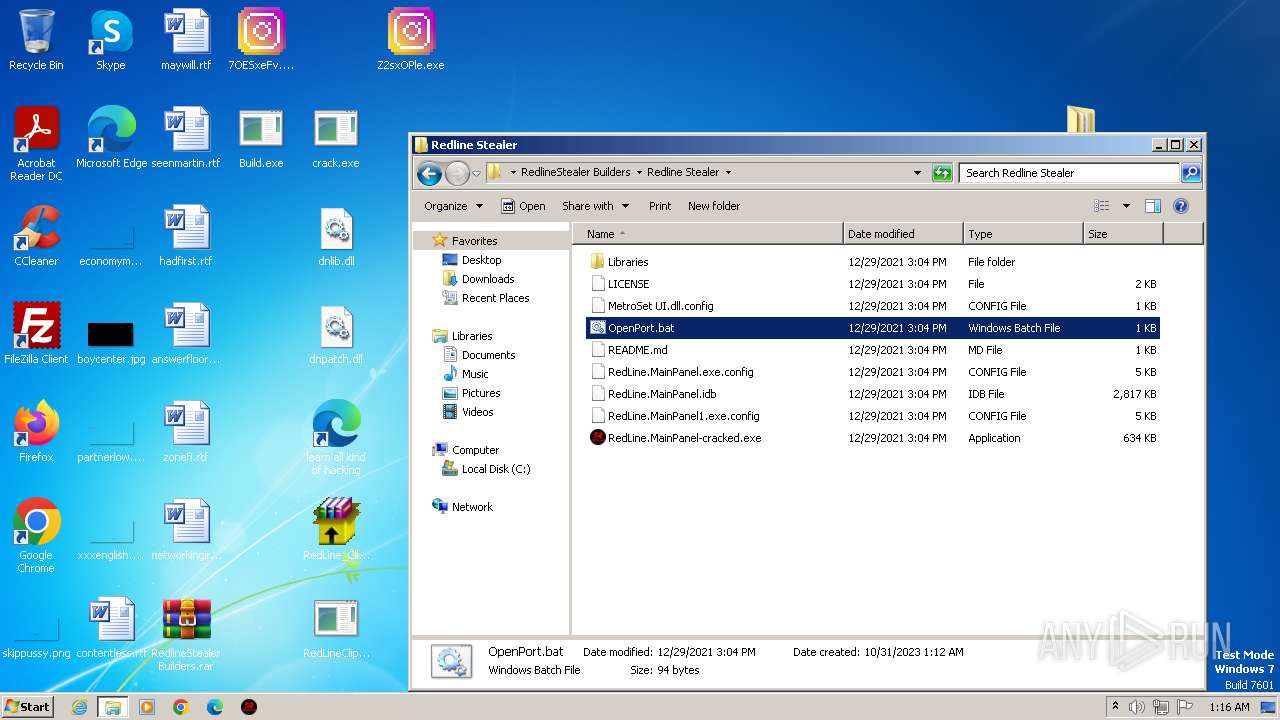
Task: Select RedlineStealer Builders.rar archive on desktop
Action: coord(186,634)
